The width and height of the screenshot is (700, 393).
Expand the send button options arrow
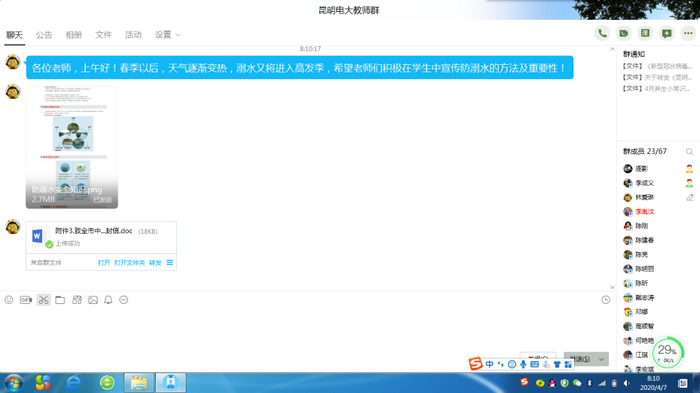tap(602, 359)
